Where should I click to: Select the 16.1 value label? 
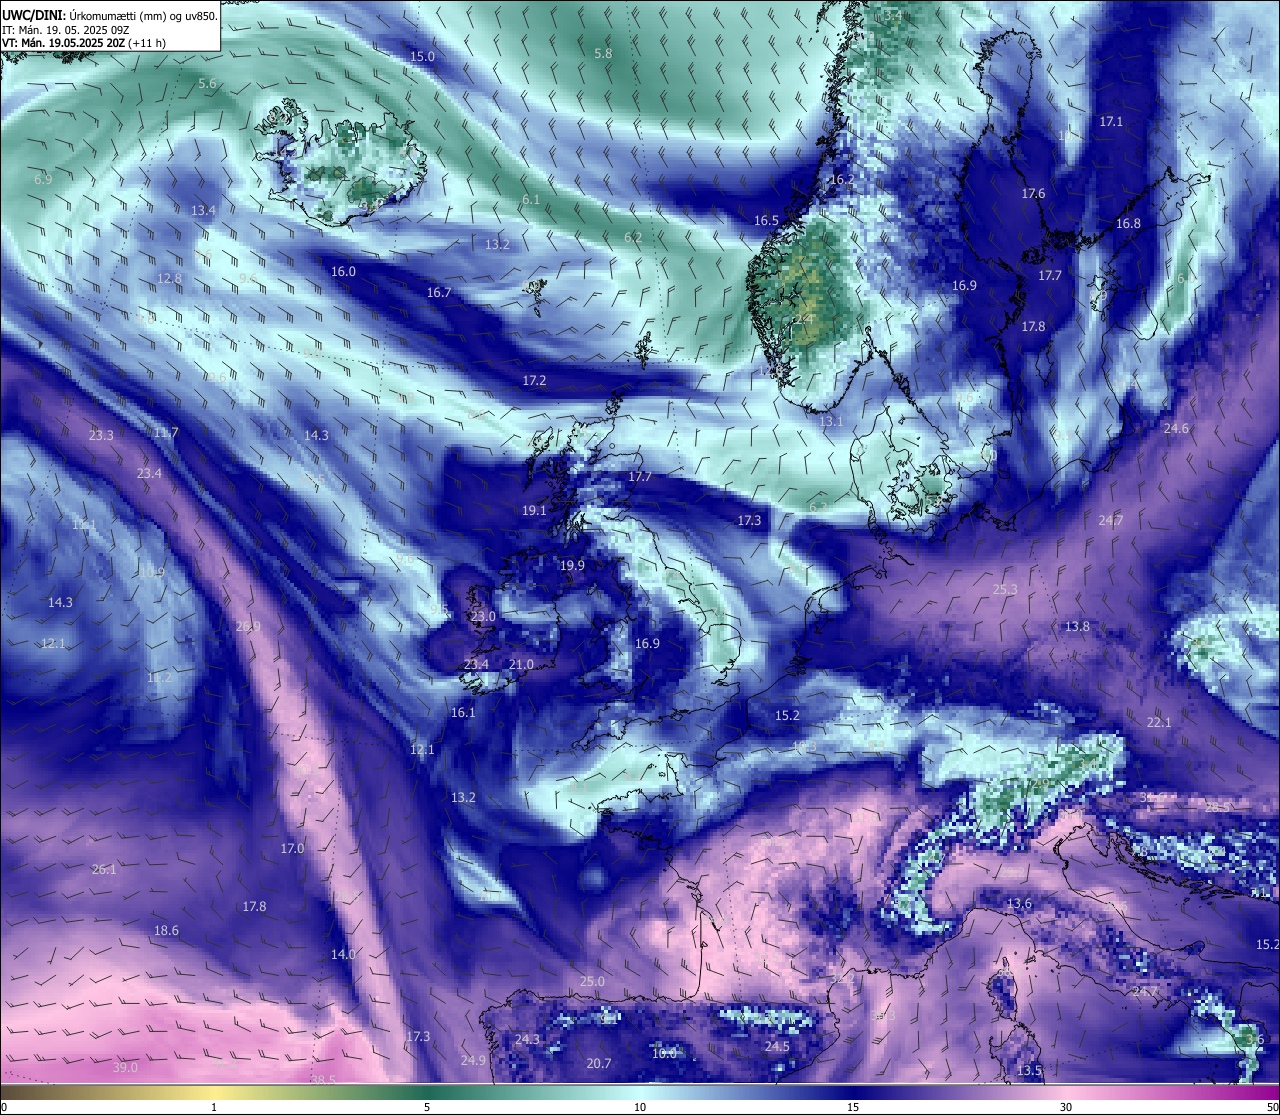[x=463, y=713]
